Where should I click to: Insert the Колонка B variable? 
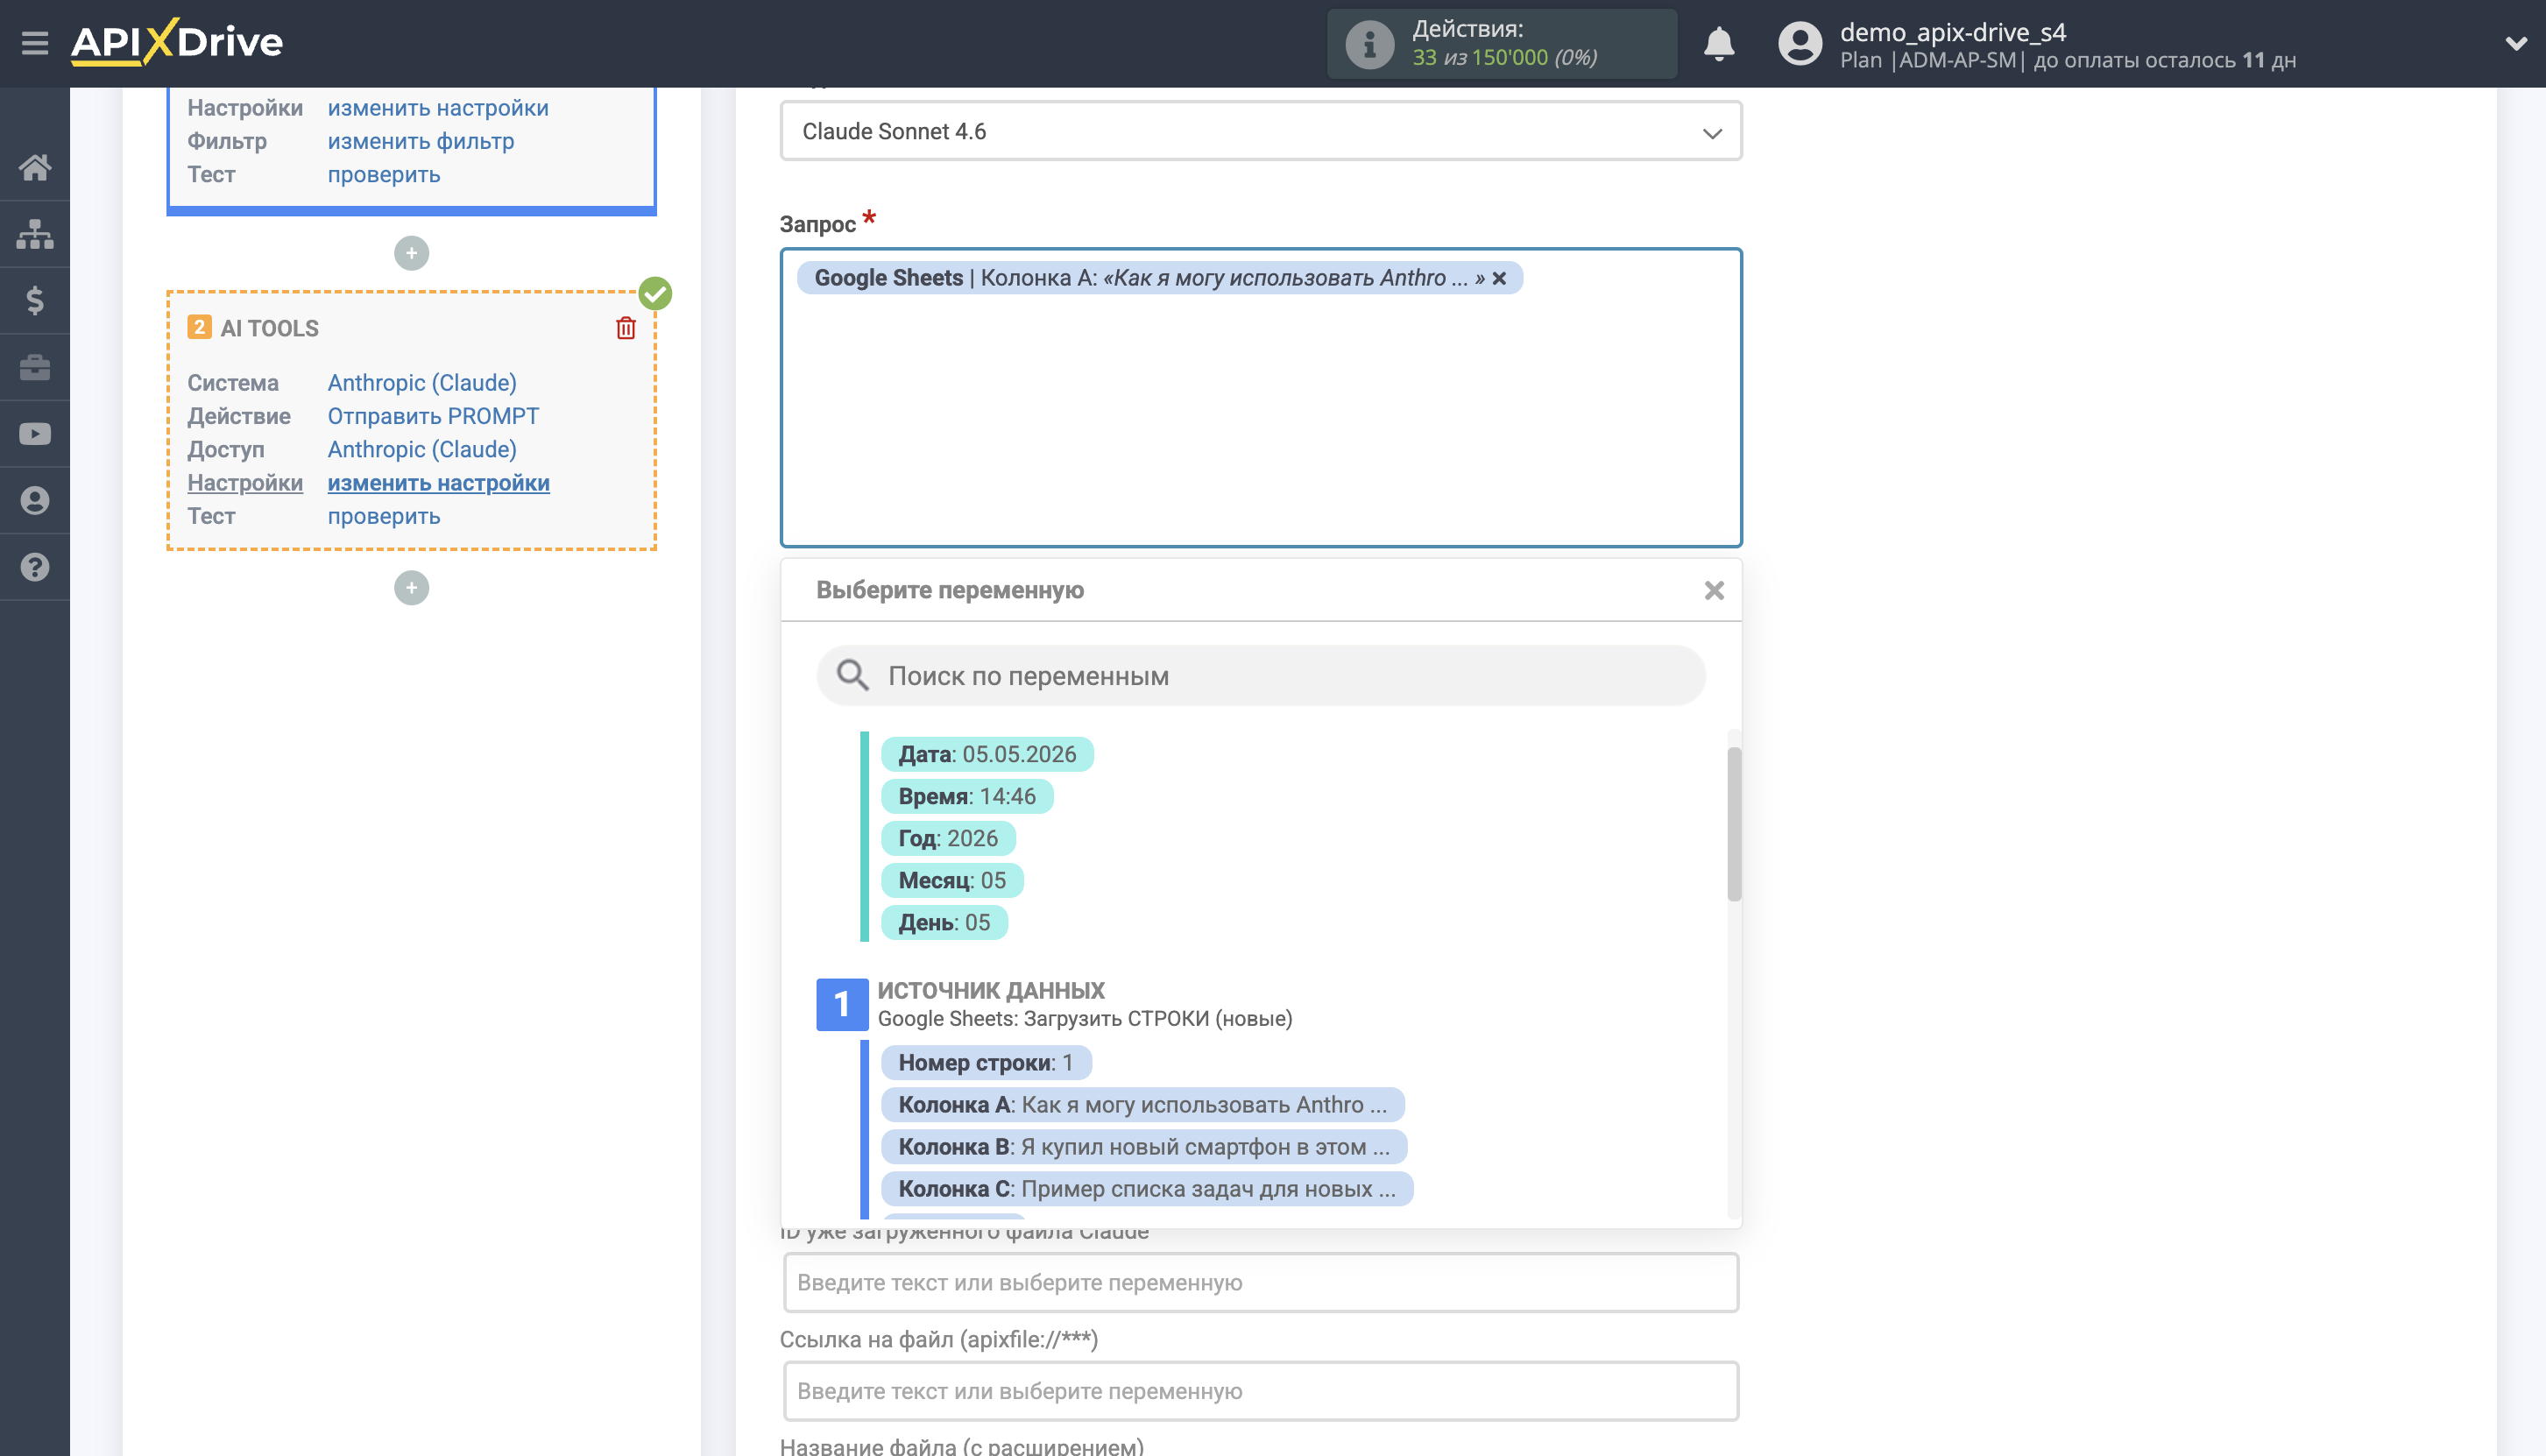(1143, 1146)
